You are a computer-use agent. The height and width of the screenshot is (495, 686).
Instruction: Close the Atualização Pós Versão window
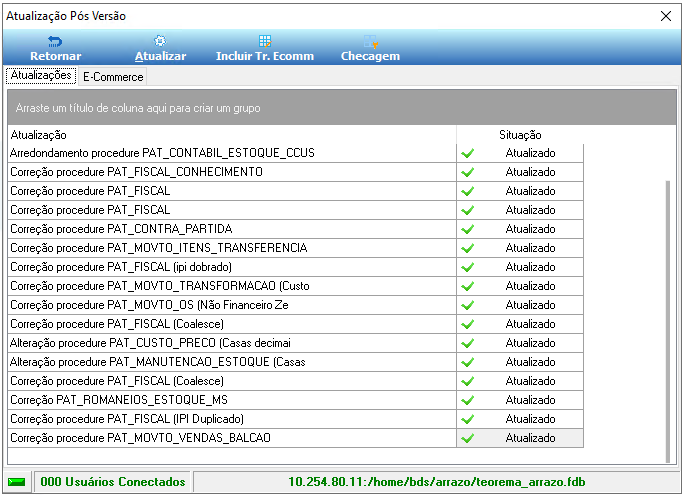pyautogui.click(x=666, y=16)
